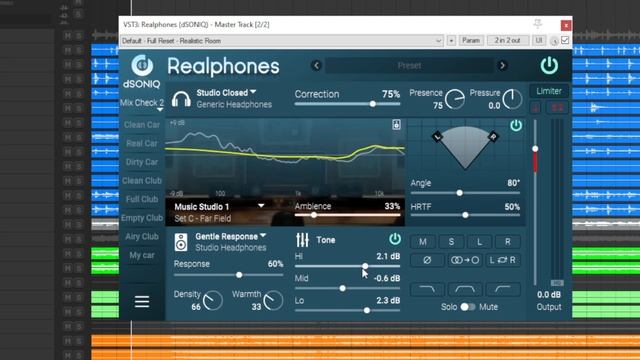Click the output level fader handle
Image resolution: width=640 pixels, height=360 pixels.
pos(535,149)
